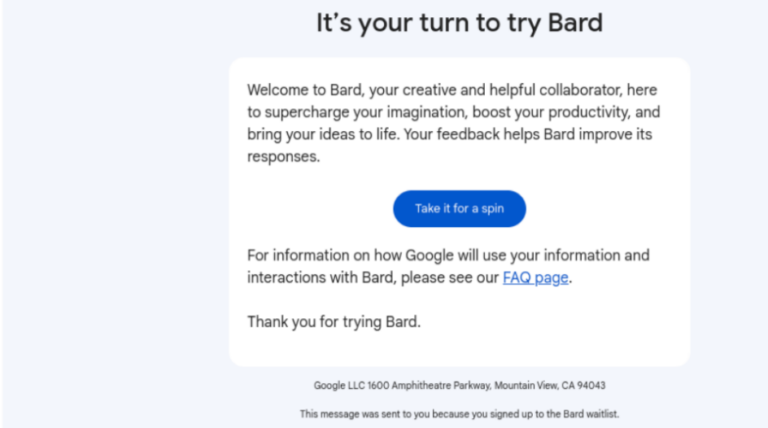Click the "interactions with Bard" text
Image resolution: width=768 pixels, height=428 pixels.
pos(322,278)
